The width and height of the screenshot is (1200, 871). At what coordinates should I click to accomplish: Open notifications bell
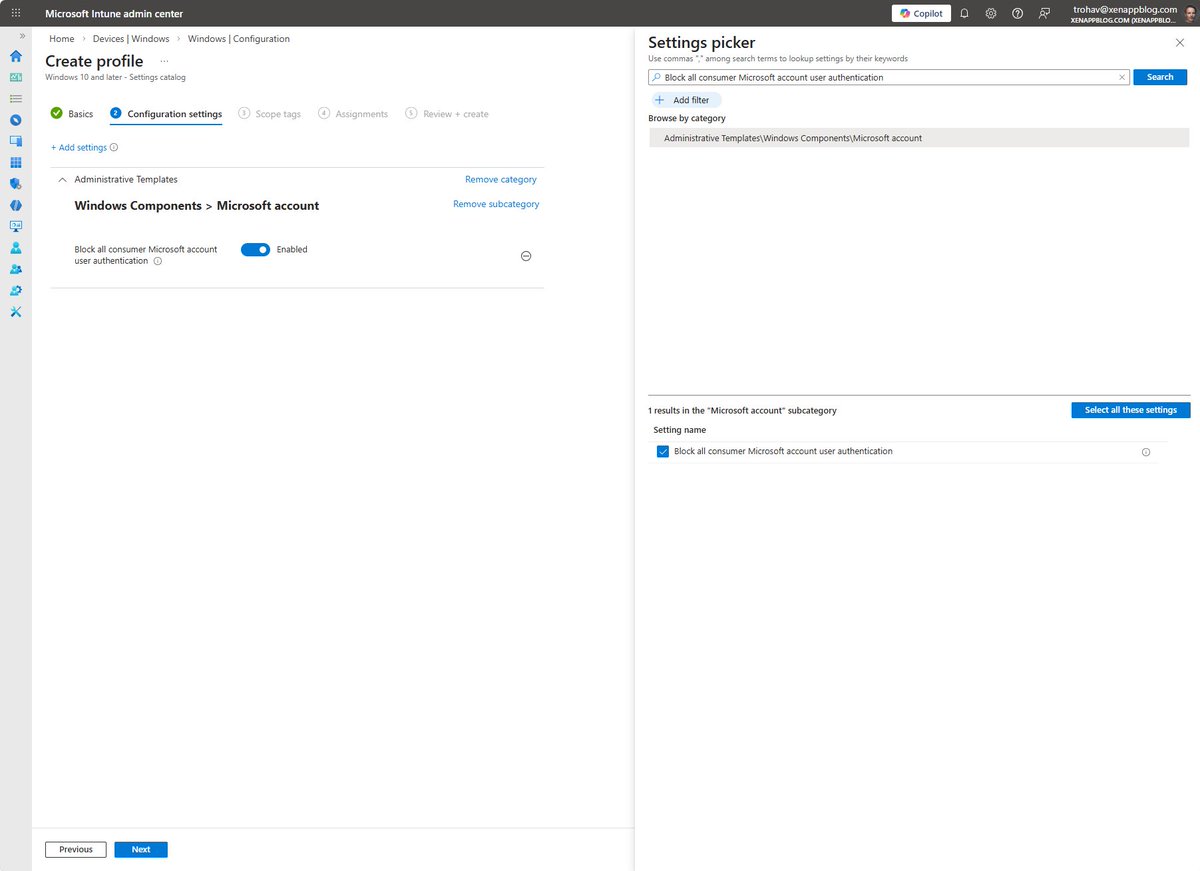click(x=964, y=13)
